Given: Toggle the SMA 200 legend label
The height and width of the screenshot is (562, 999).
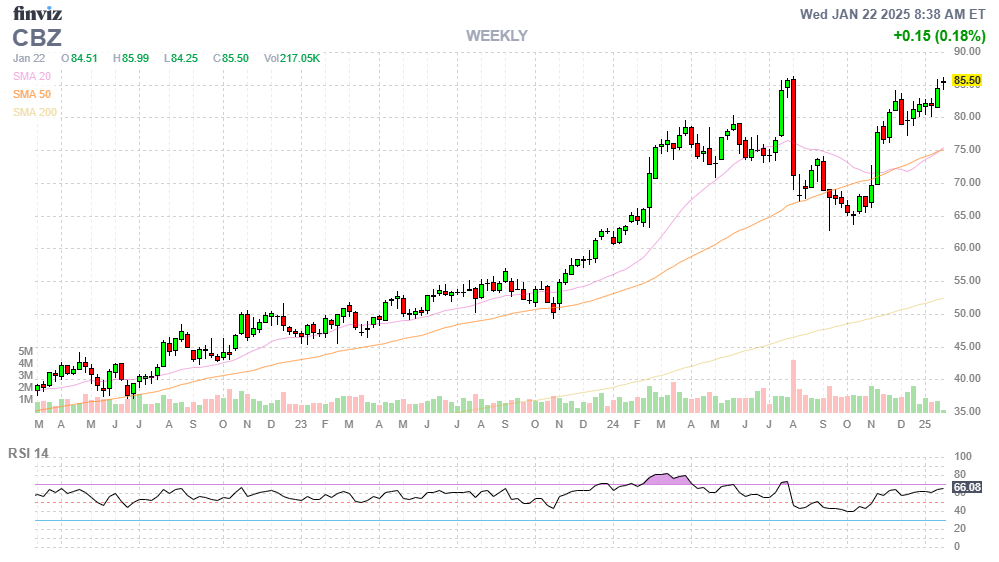Looking at the screenshot, I should (35, 112).
